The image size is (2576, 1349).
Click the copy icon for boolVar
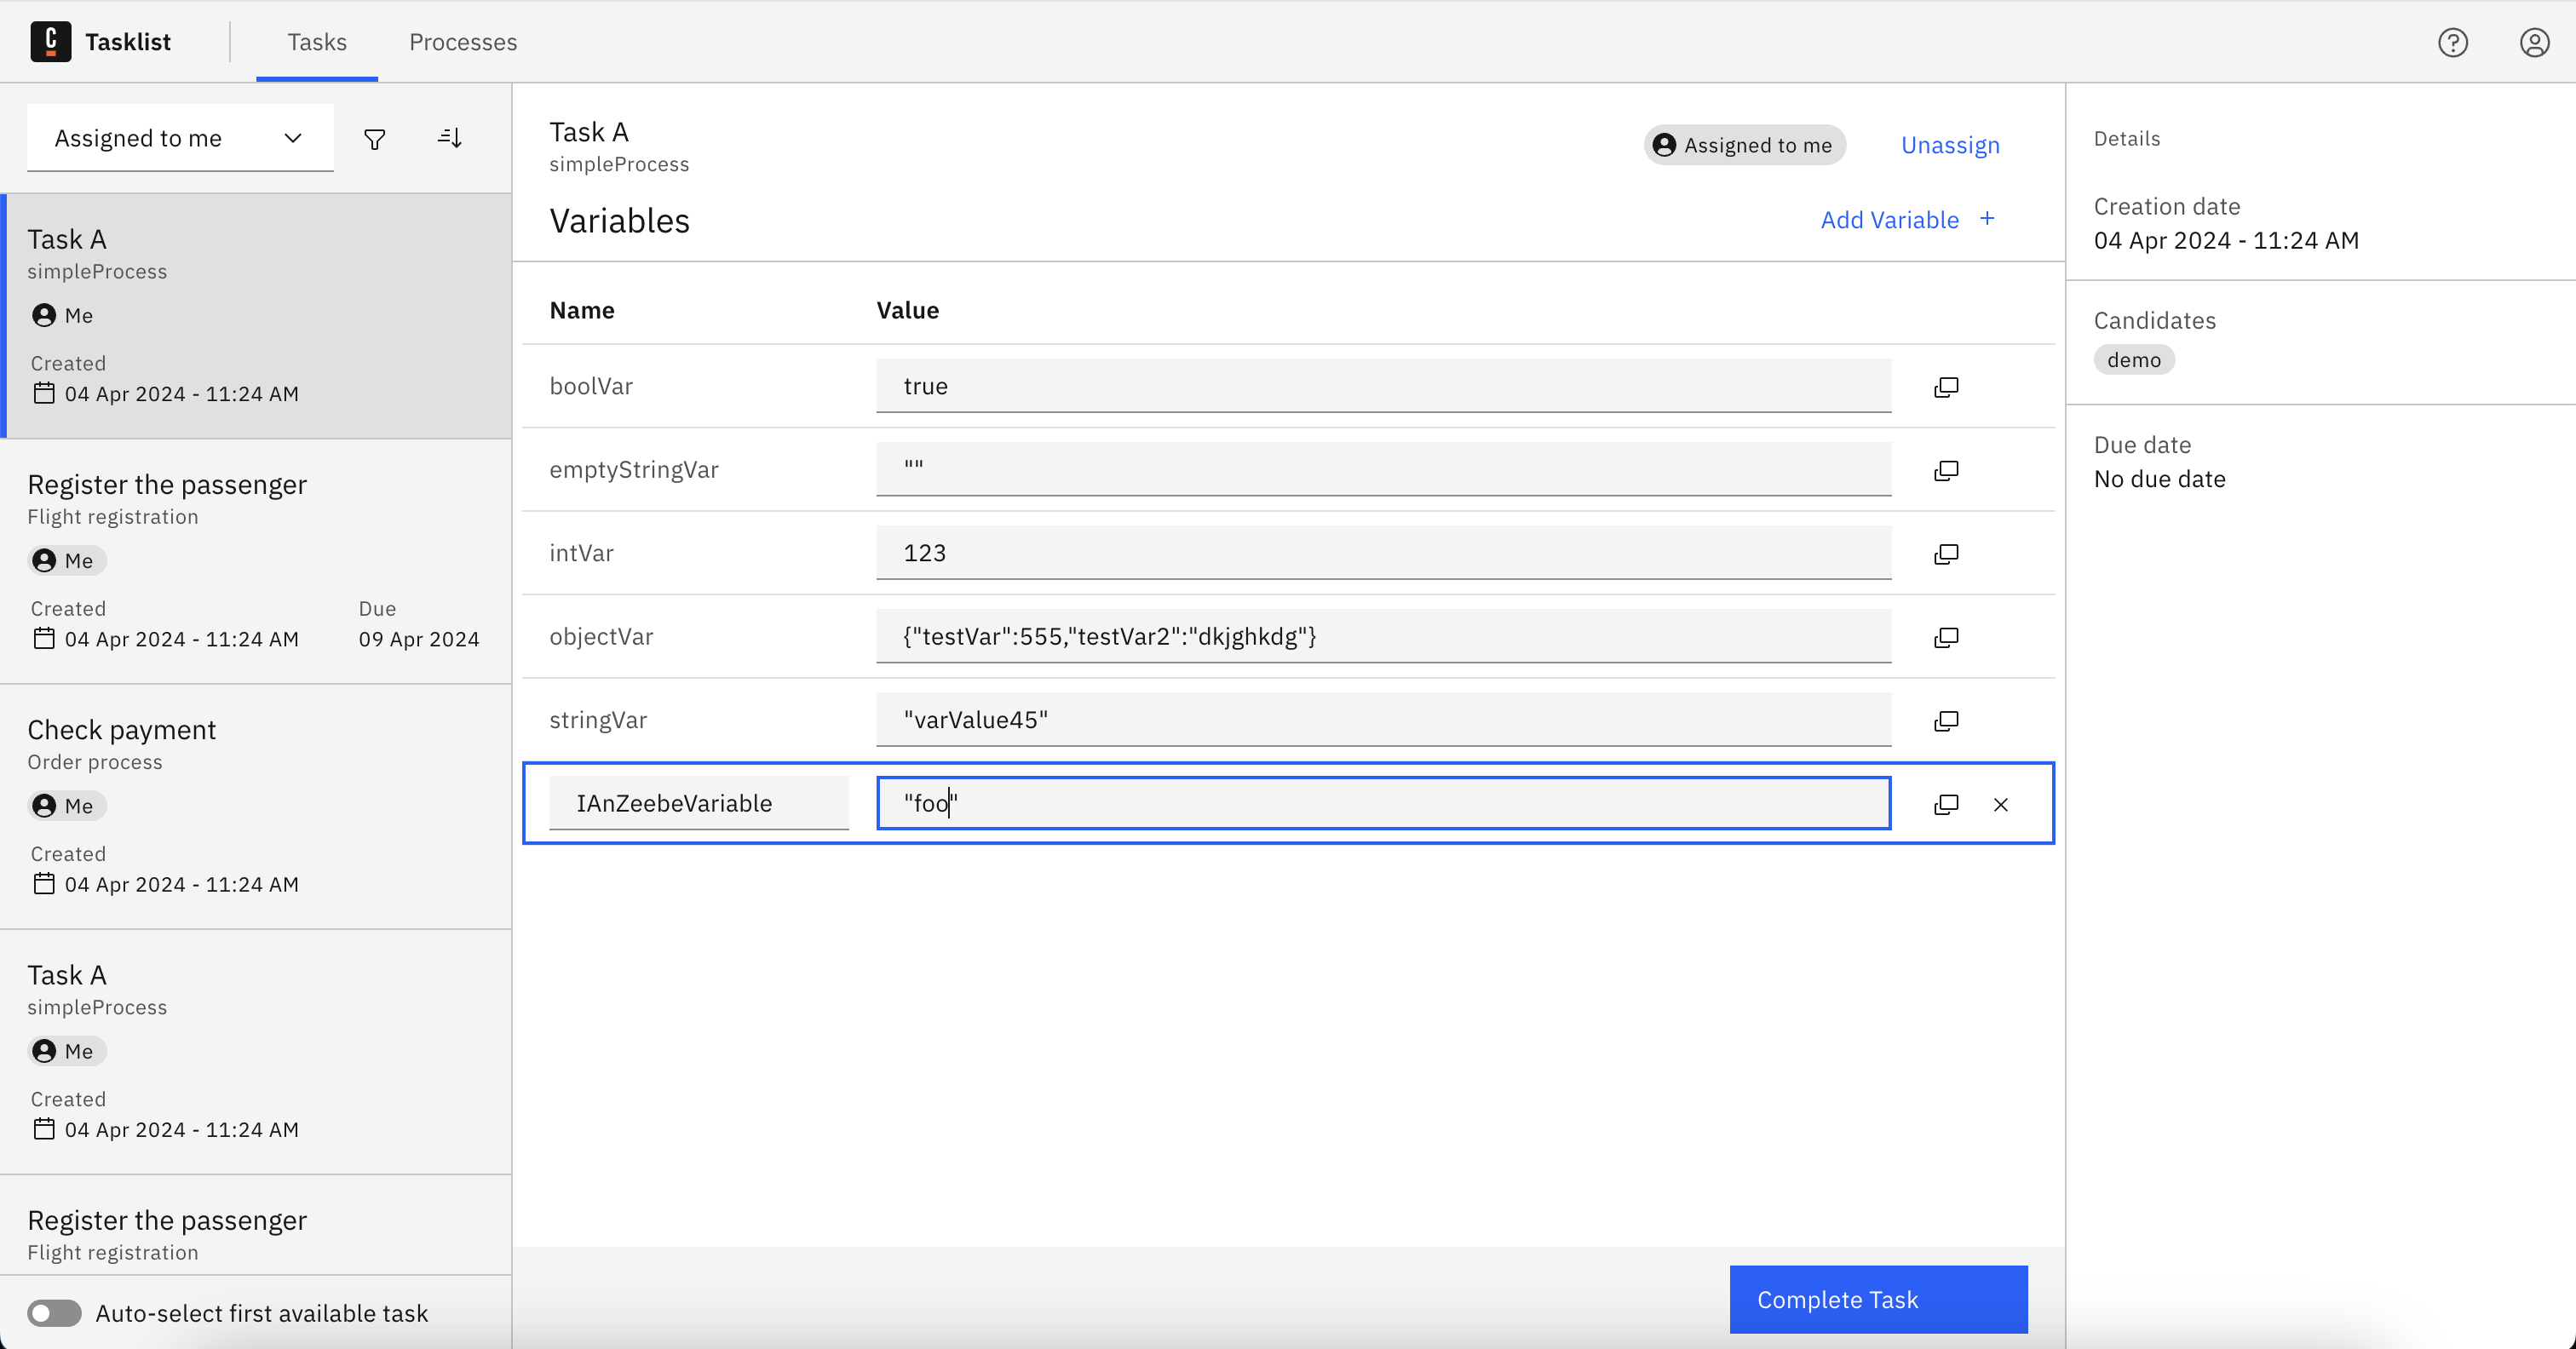(x=1946, y=387)
